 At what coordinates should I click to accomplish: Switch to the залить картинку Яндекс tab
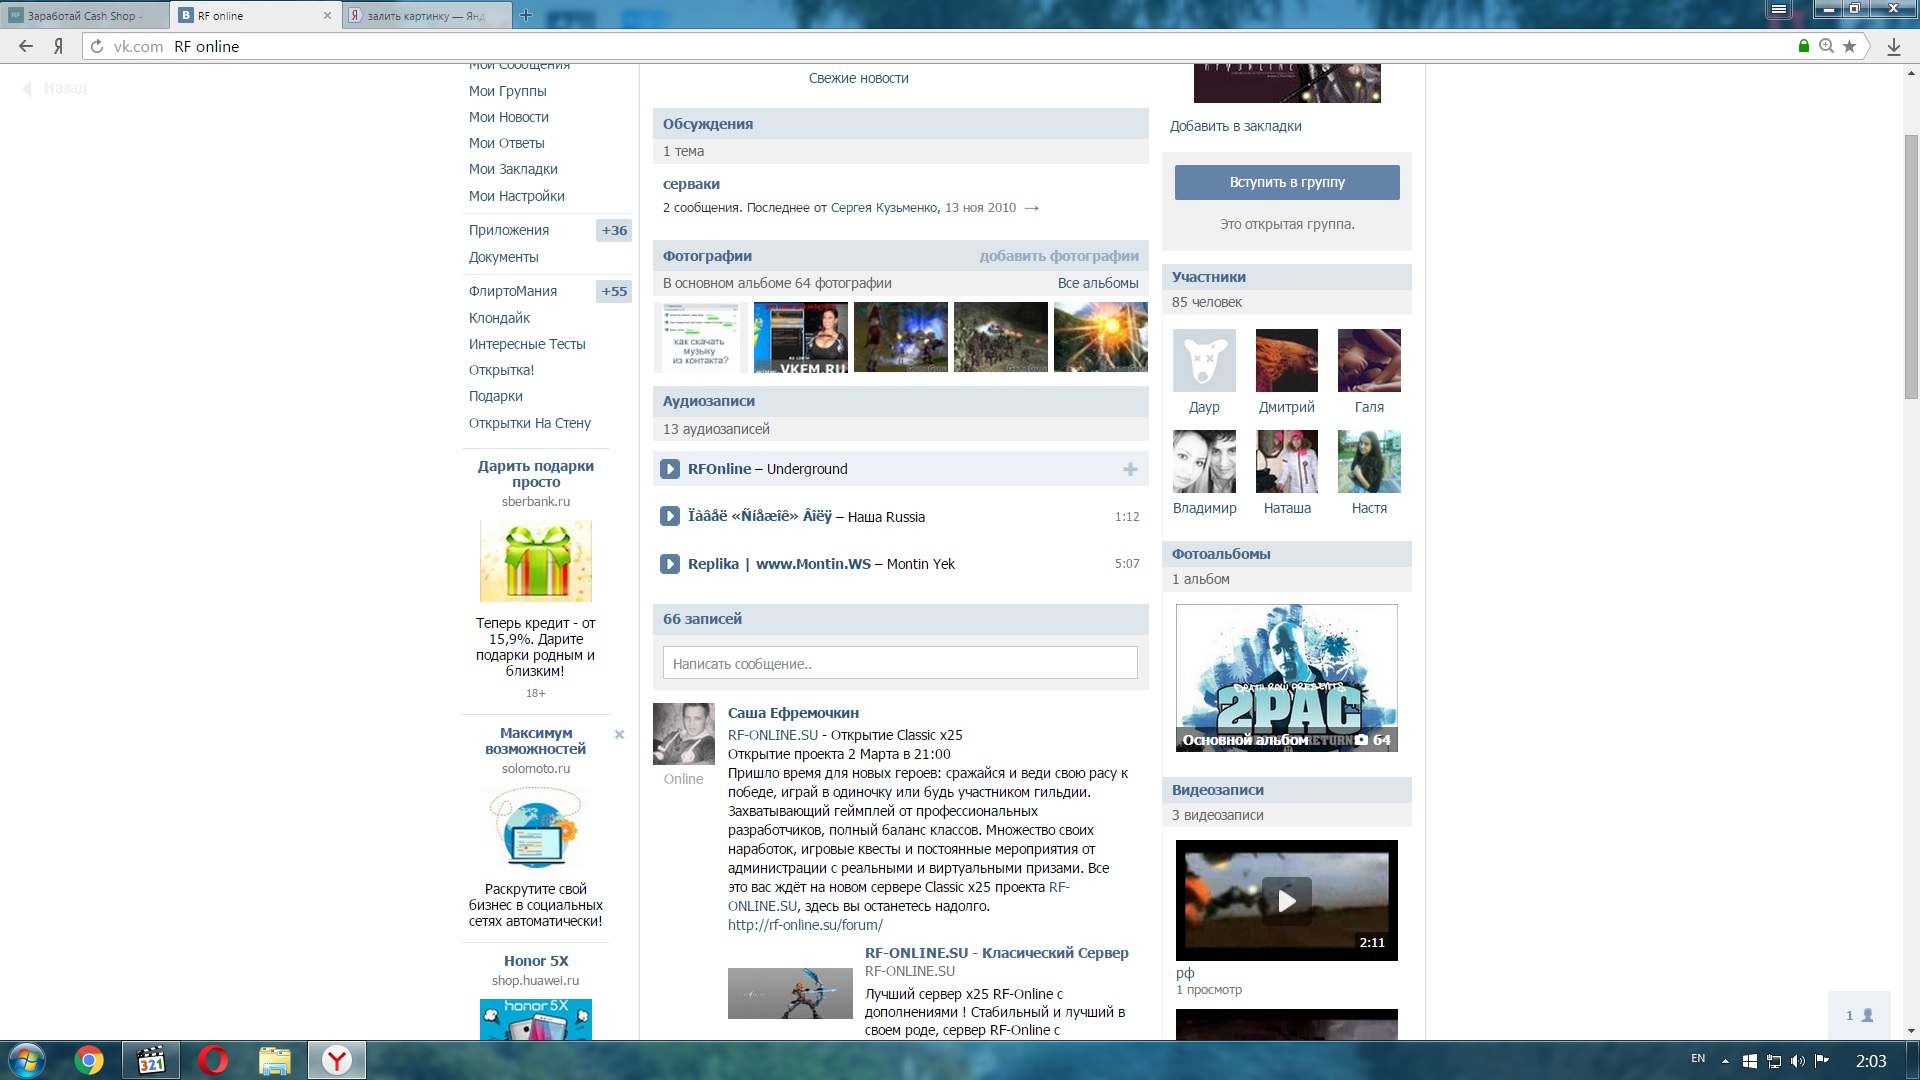coord(427,15)
